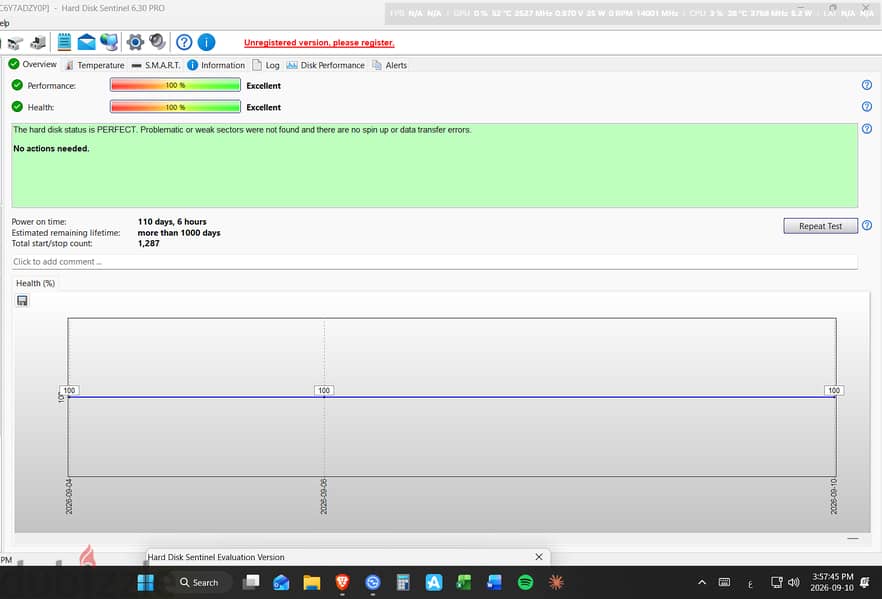Click the 'Total start/stop count:' label
This screenshot has width=882, height=599.
point(52,243)
